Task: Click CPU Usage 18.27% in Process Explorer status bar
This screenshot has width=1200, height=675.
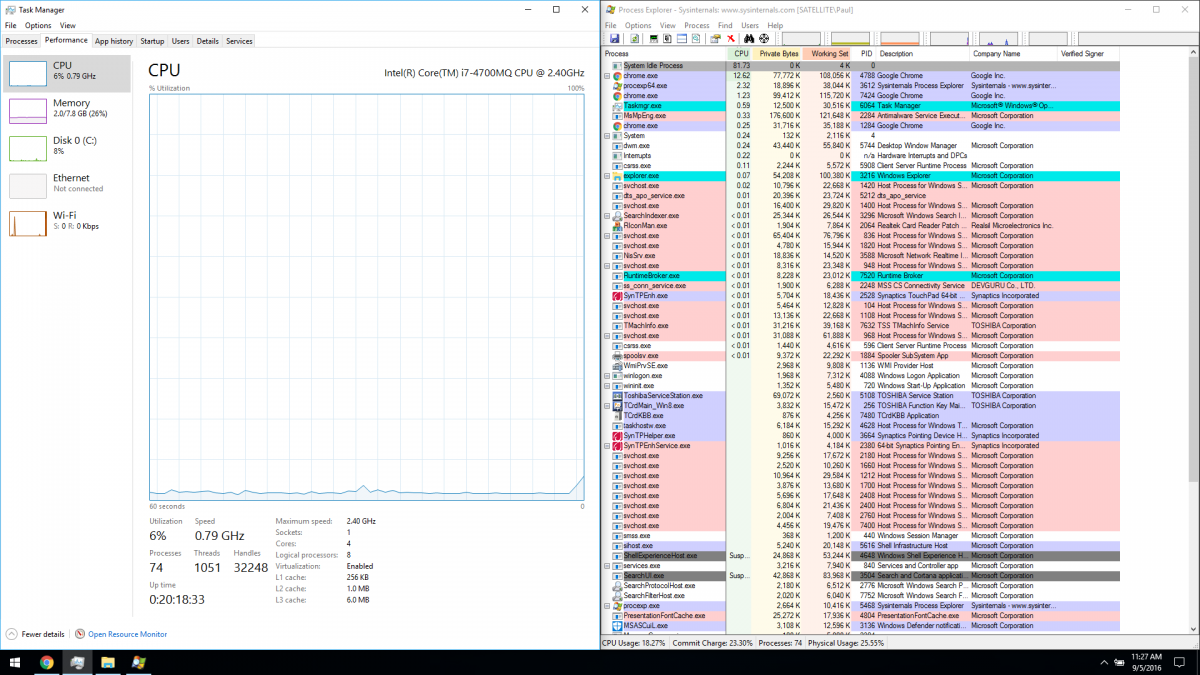Action: tap(635, 643)
